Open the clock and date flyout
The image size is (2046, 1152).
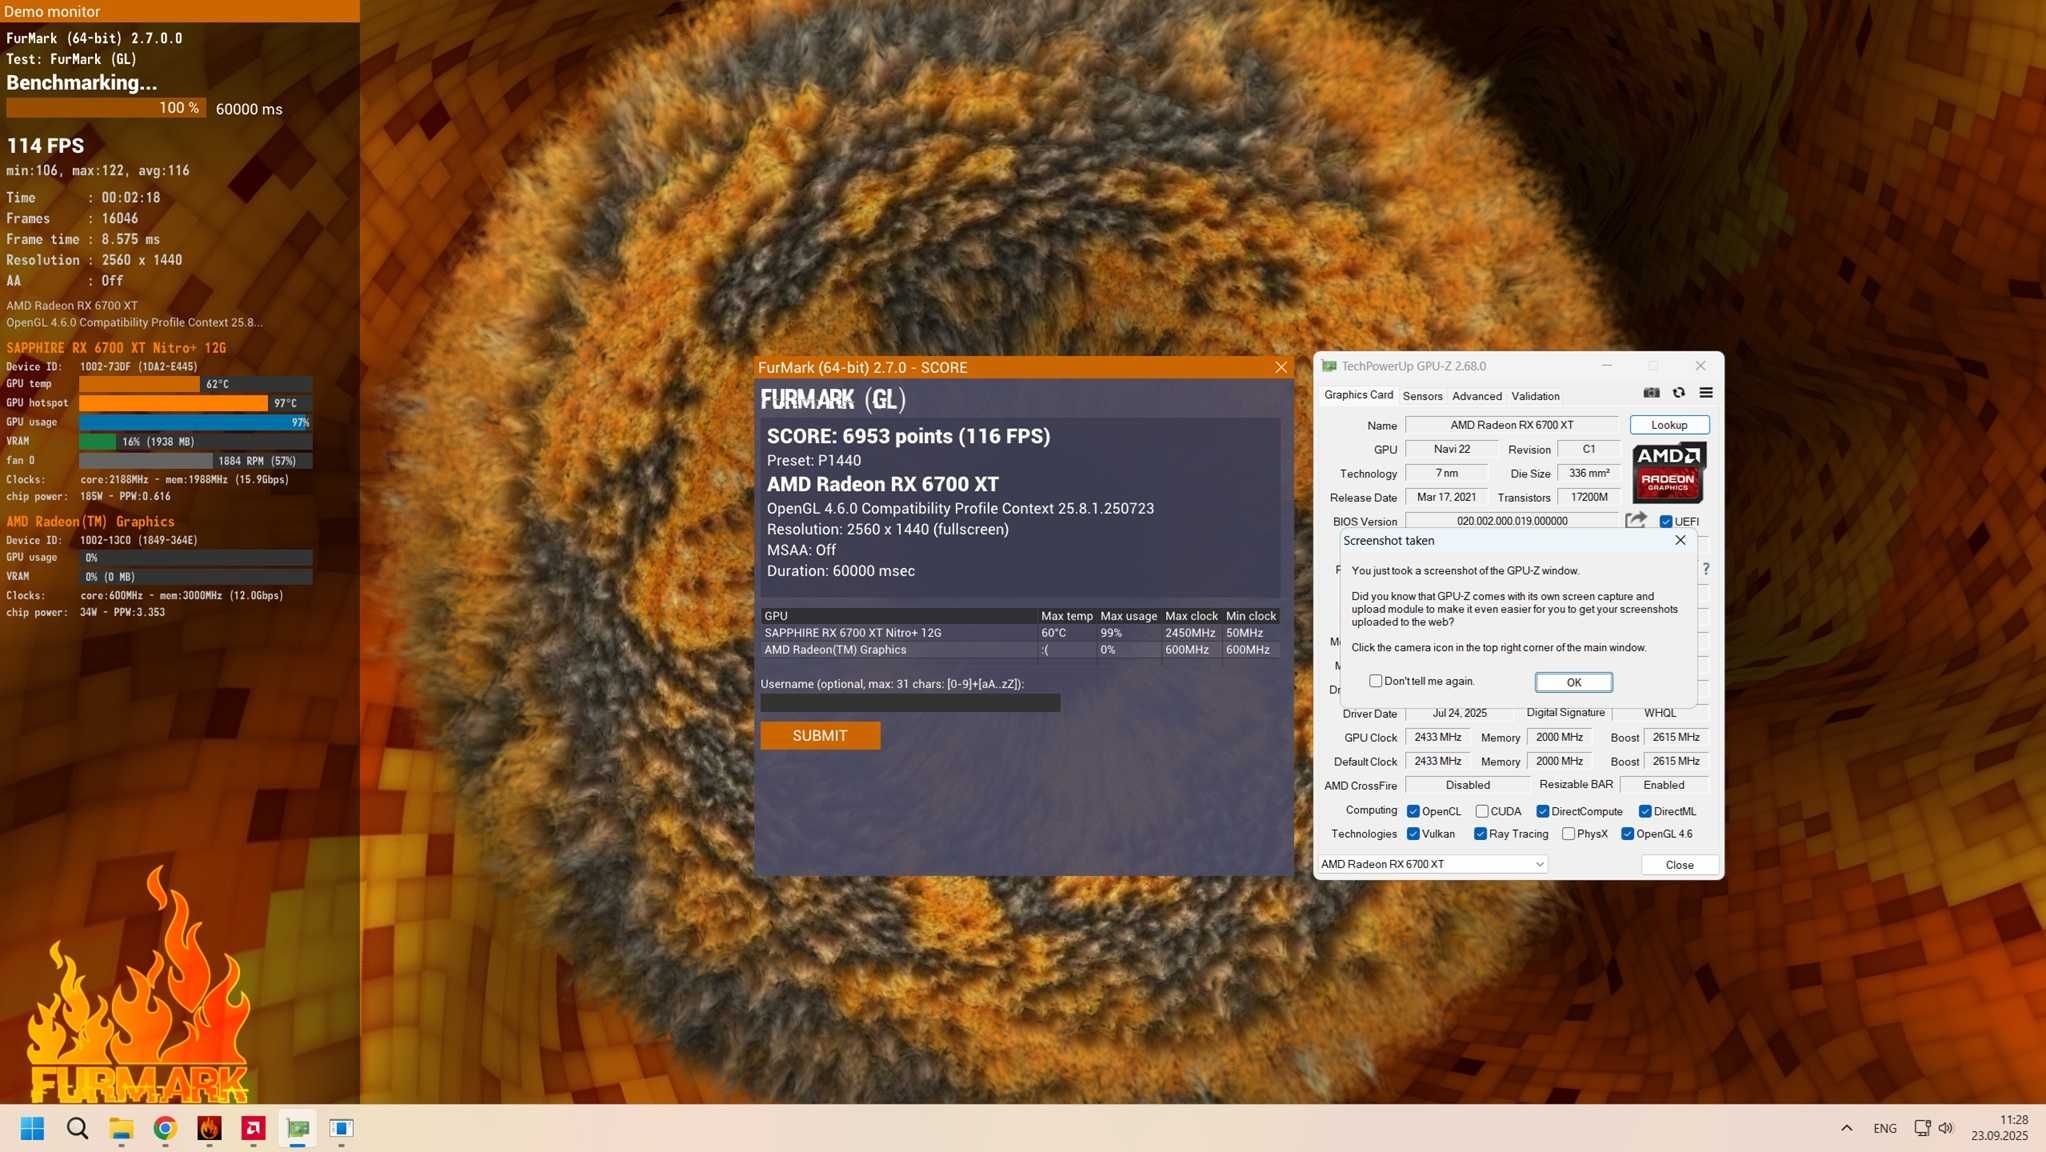click(x=1999, y=1128)
